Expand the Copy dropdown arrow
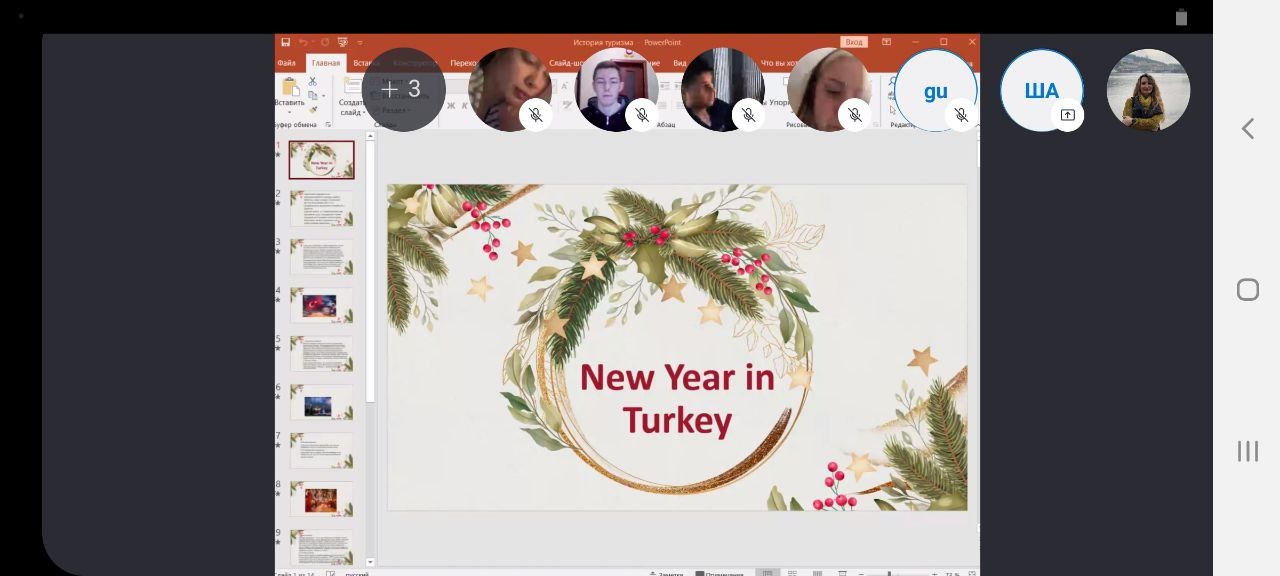This screenshot has width=1280, height=576. click(323, 97)
